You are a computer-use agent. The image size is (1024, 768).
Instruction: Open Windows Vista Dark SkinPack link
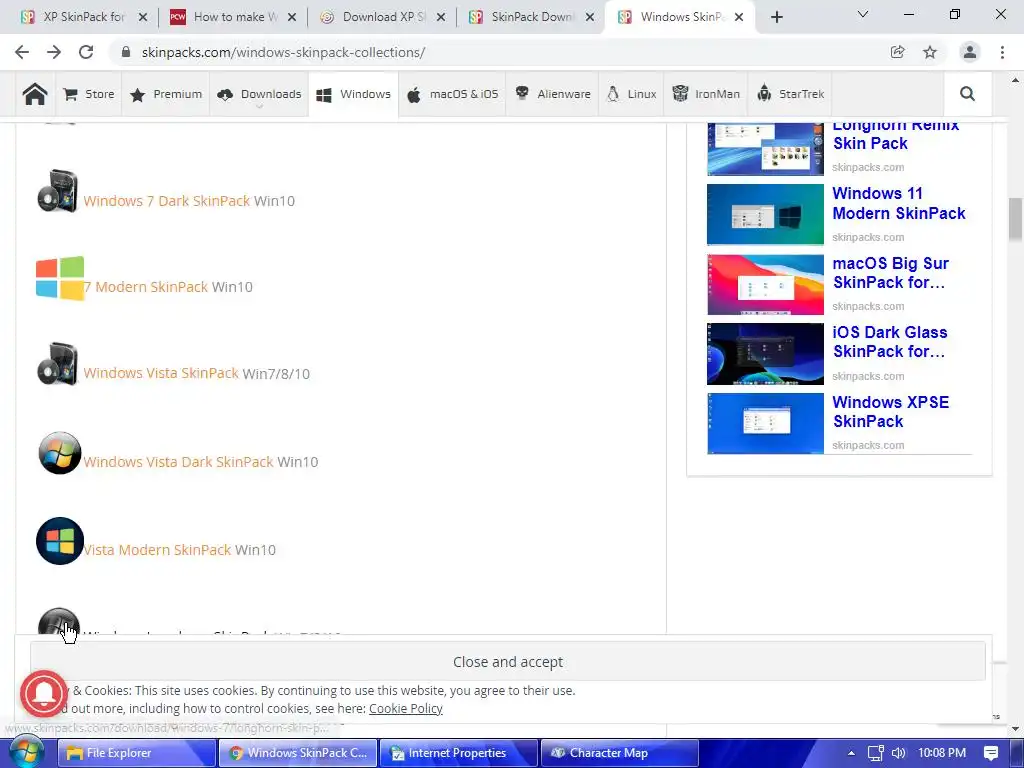tap(178, 462)
